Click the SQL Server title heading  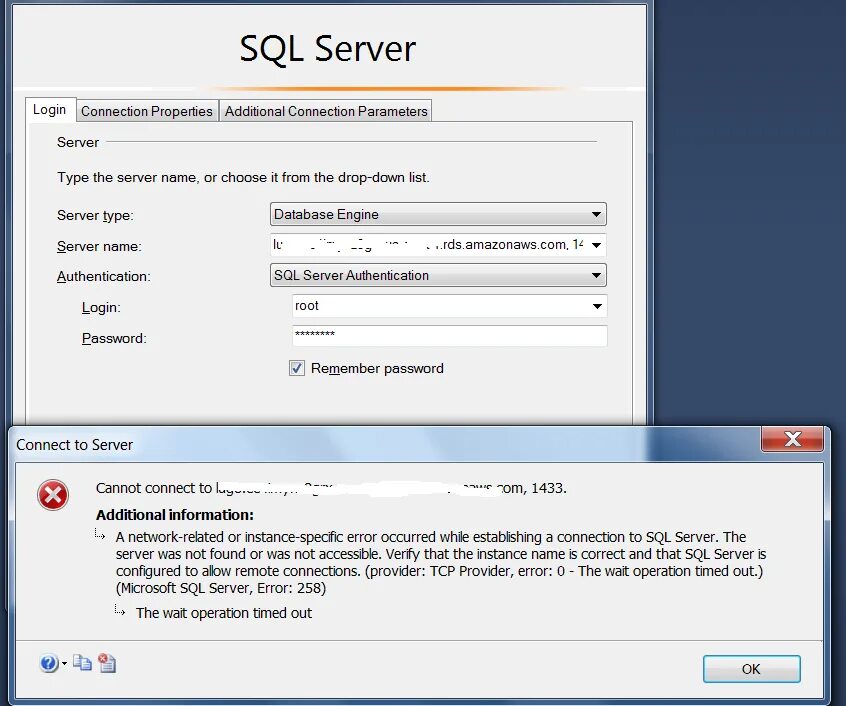coord(328,49)
